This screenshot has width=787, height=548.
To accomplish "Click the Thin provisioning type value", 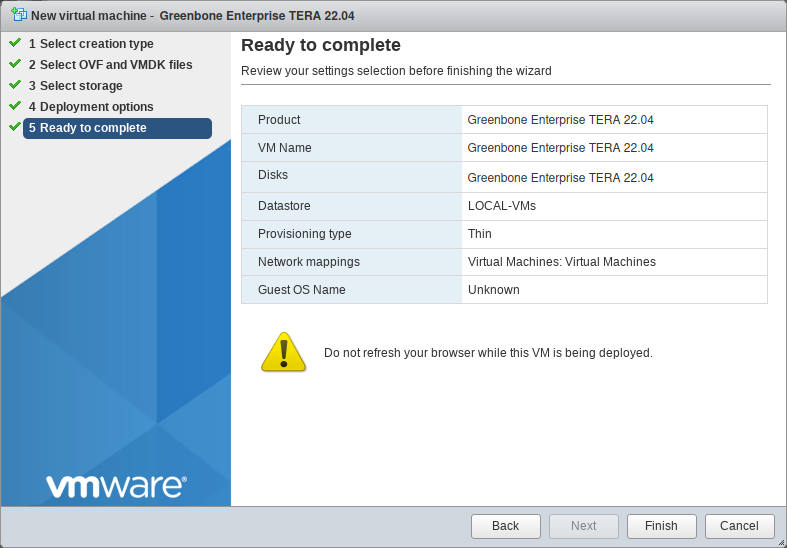I will pyautogui.click(x=480, y=234).
